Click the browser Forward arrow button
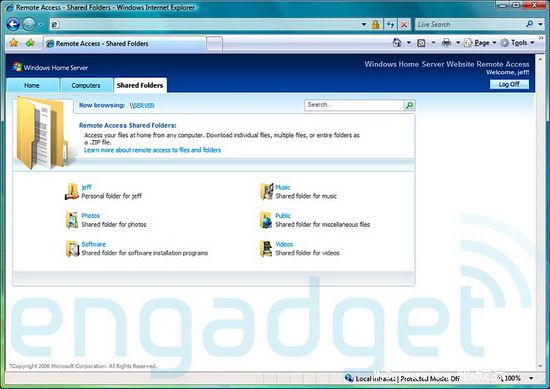This screenshot has width=550, height=389. pyautogui.click(x=29, y=24)
